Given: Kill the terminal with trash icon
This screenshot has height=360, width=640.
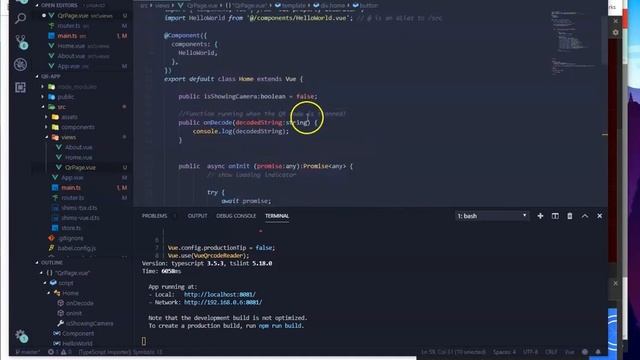Looking at the screenshot, I should point(570,216).
